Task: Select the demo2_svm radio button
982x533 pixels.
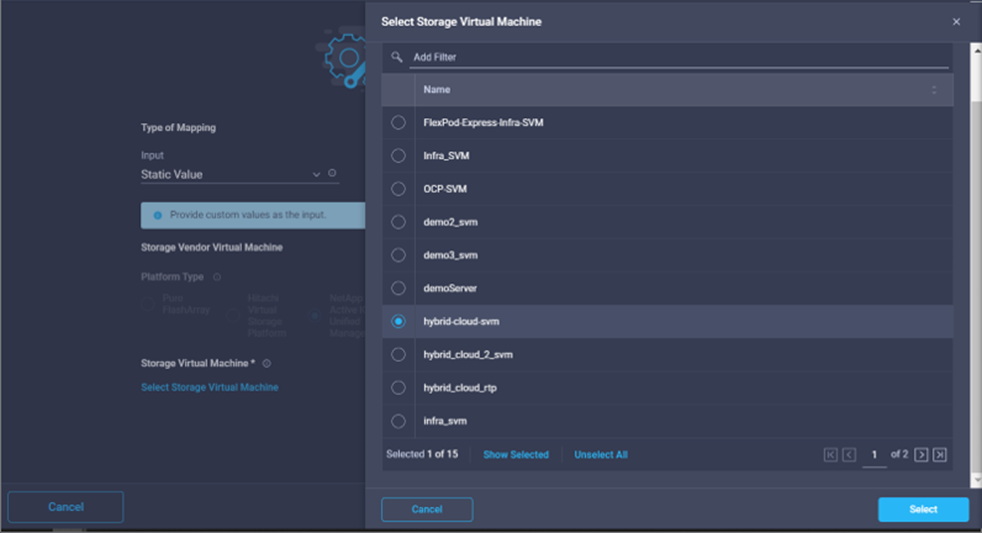Action: pyautogui.click(x=398, y=222)
